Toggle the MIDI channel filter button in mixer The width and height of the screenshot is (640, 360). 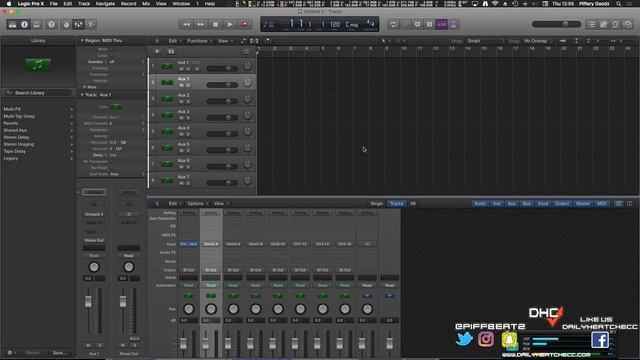[602, 203]
